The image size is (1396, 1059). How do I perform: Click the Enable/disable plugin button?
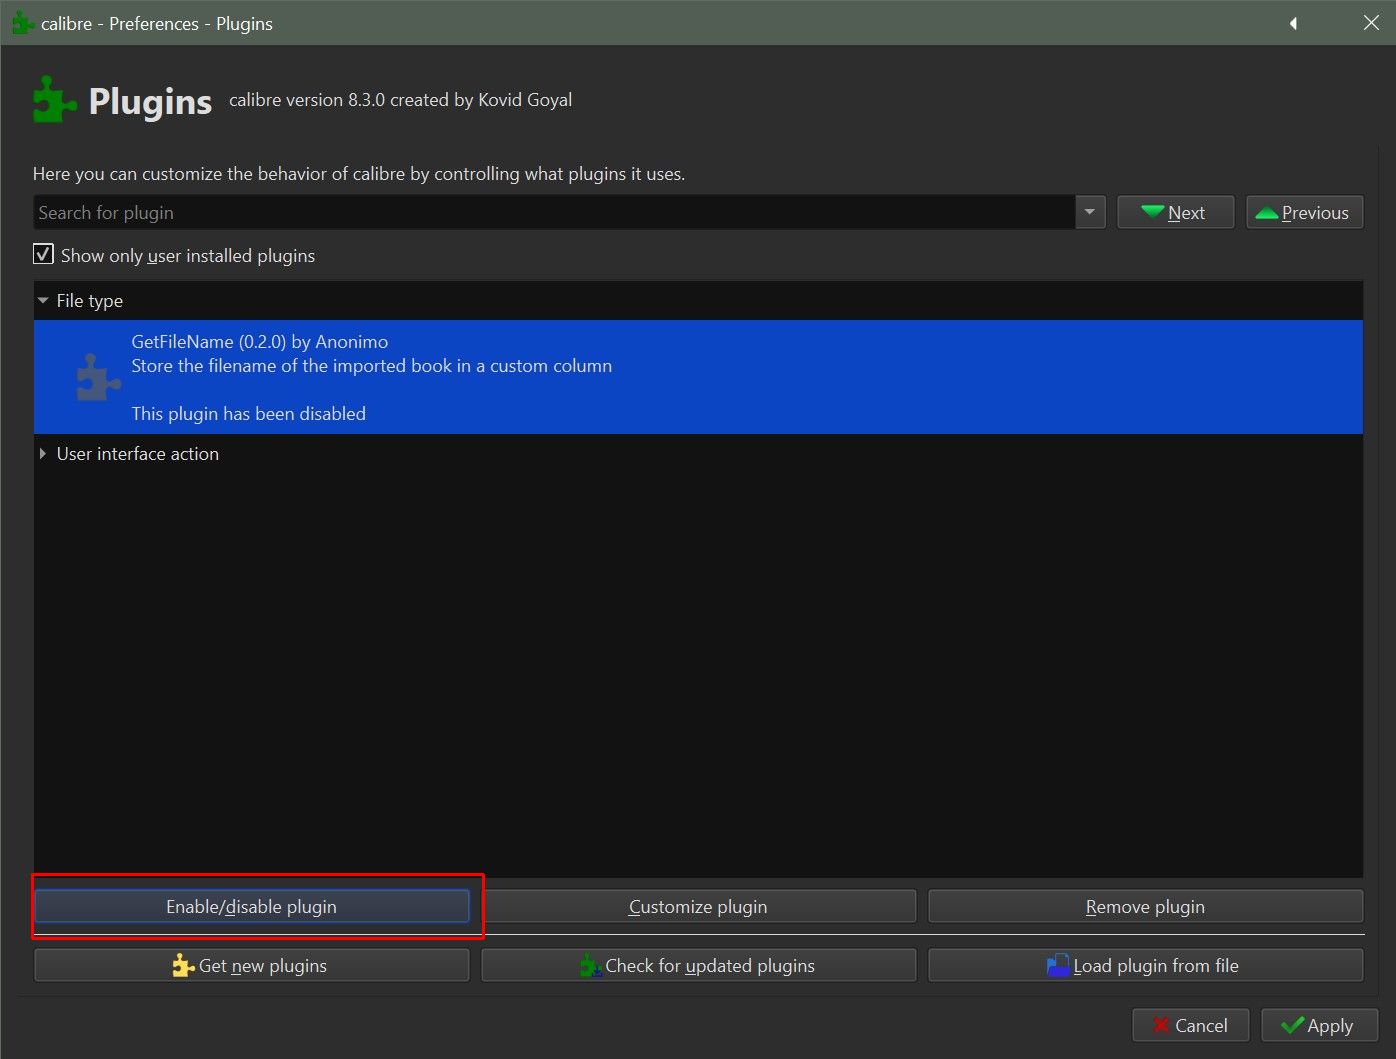pyautogui.click(x=252, y=906)
